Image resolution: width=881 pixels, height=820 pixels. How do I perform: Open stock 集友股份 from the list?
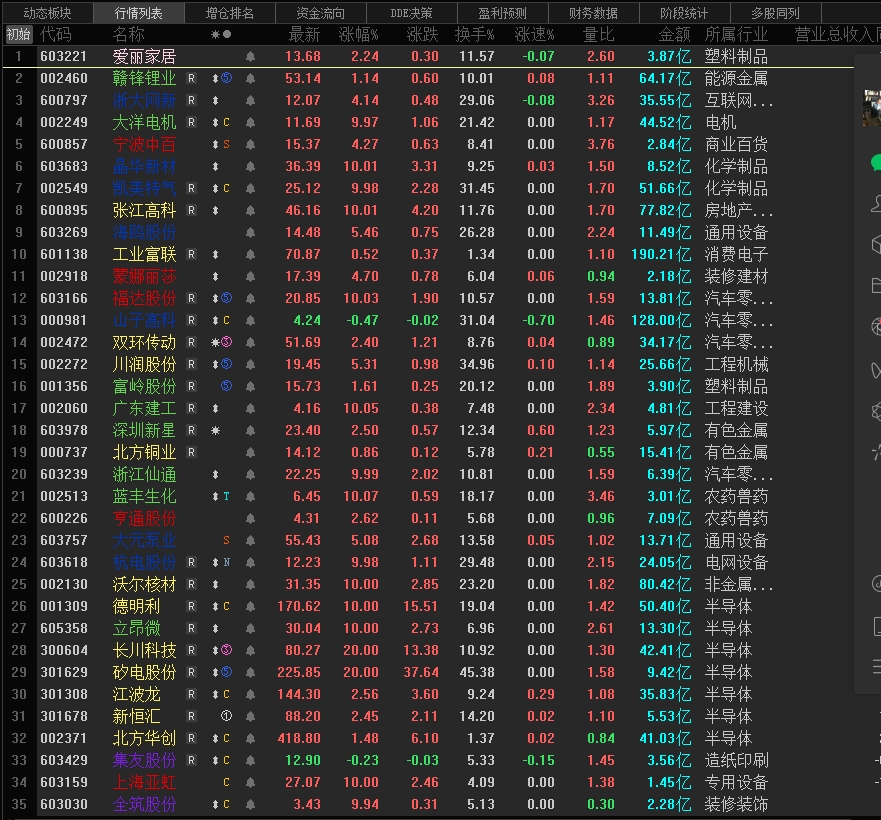pos(144,760)
